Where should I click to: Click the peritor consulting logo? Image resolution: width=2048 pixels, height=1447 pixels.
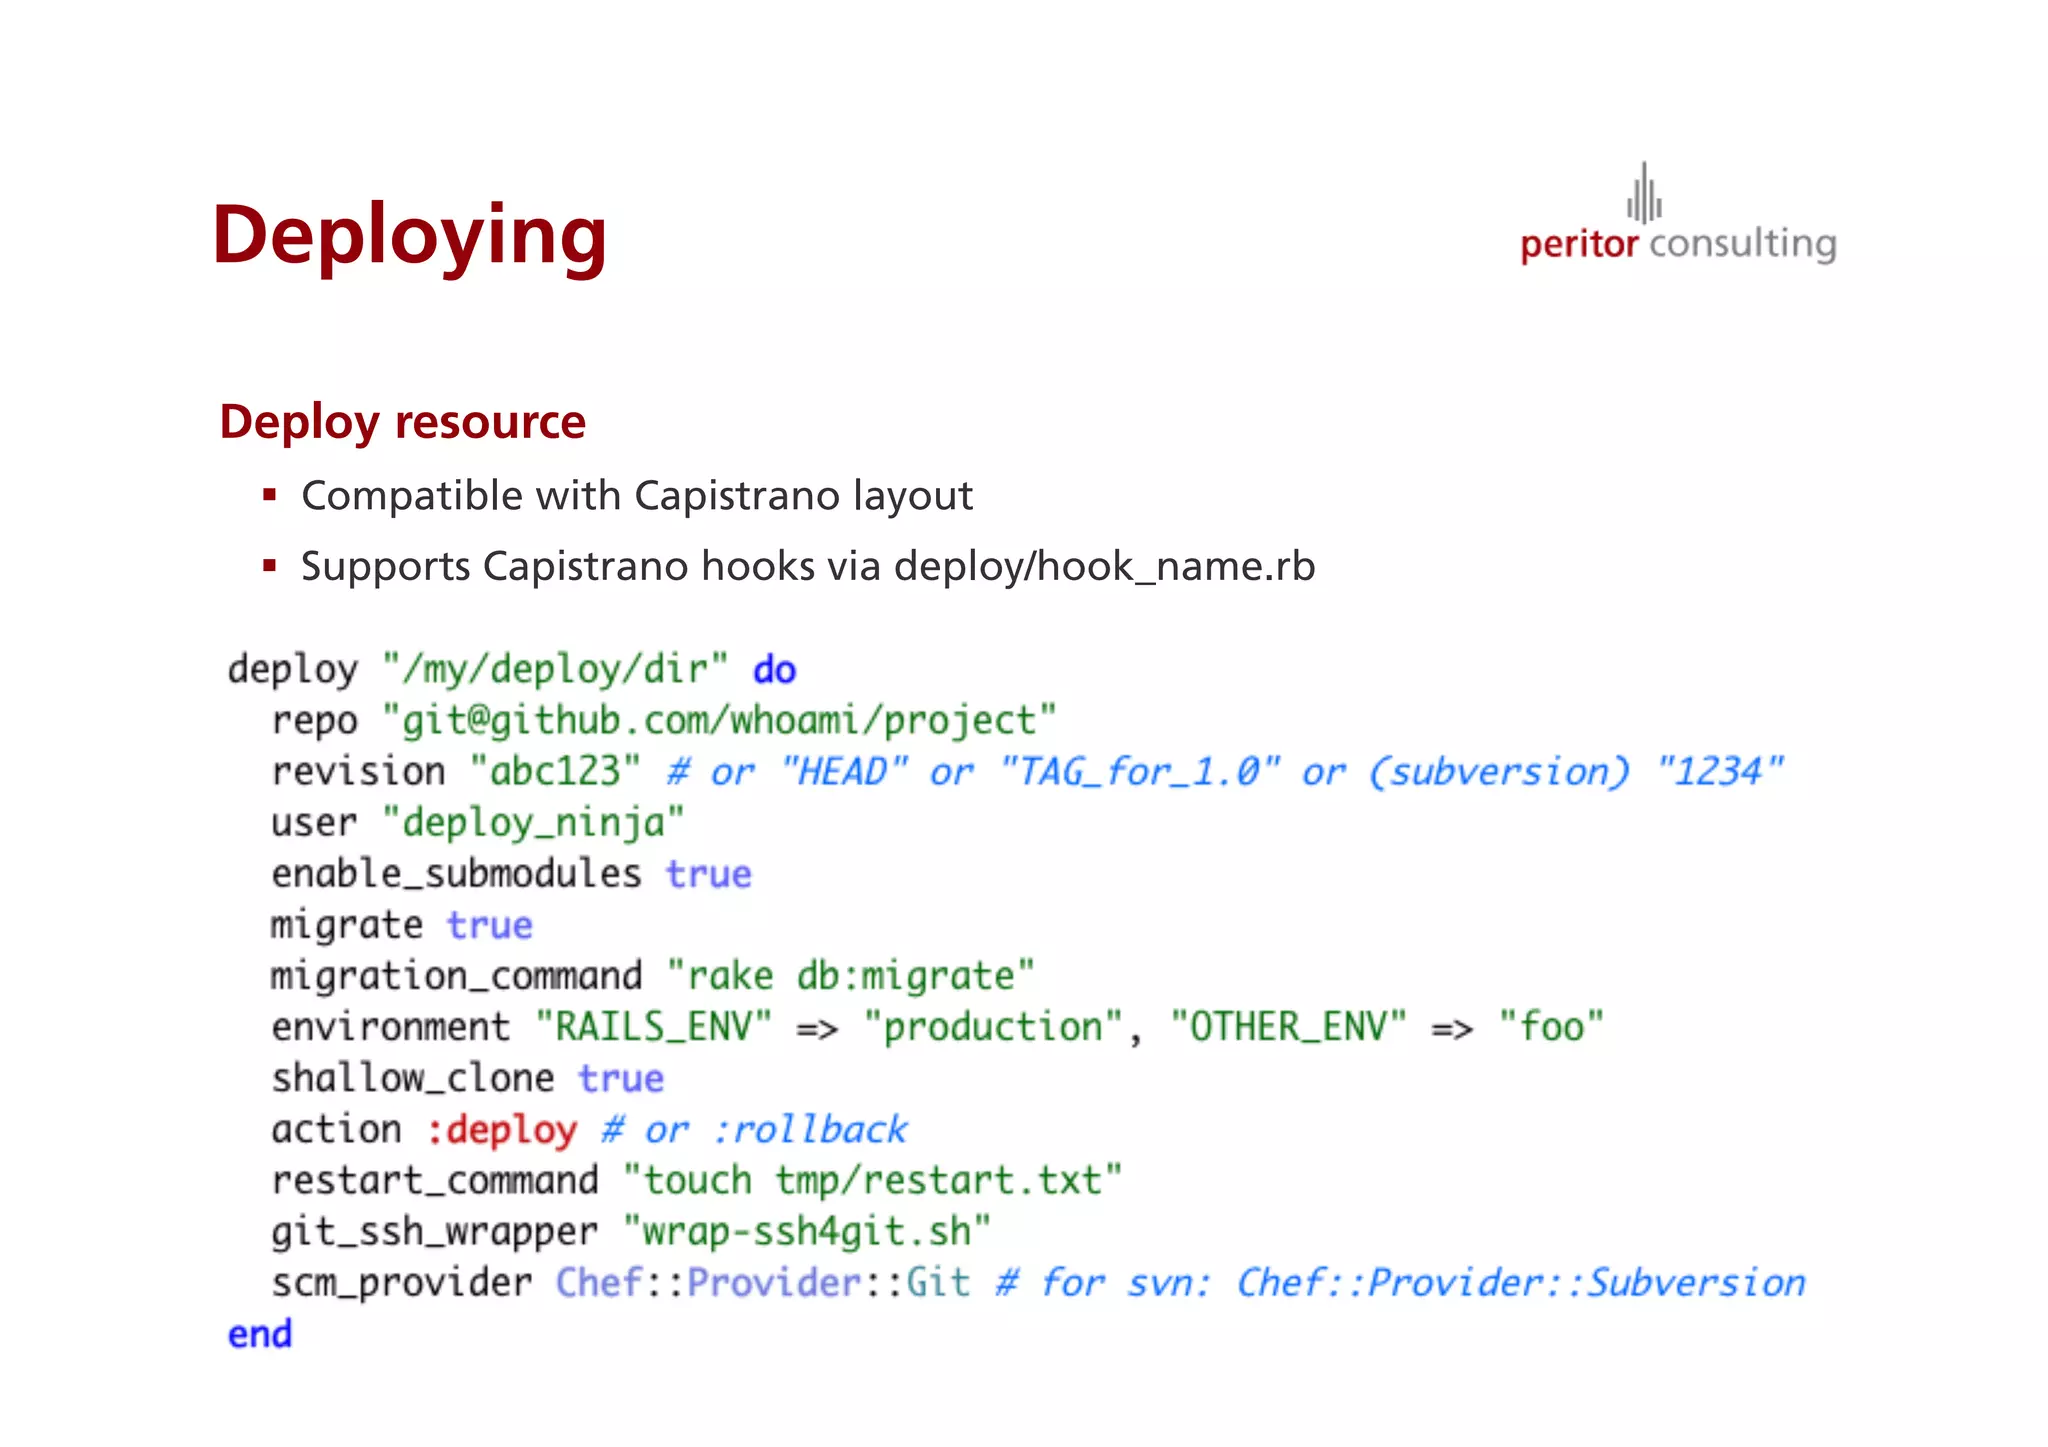[x=1678, y=214]
